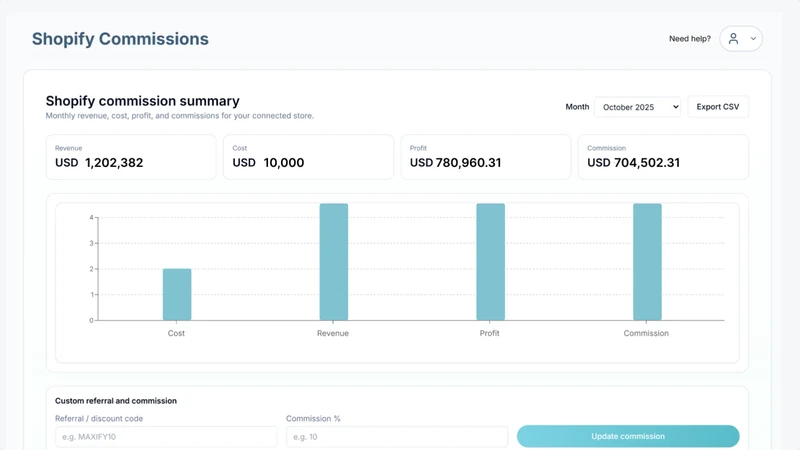Click the Revenue bar in chart
The image size is (800, 450).
tap(334, 262)
